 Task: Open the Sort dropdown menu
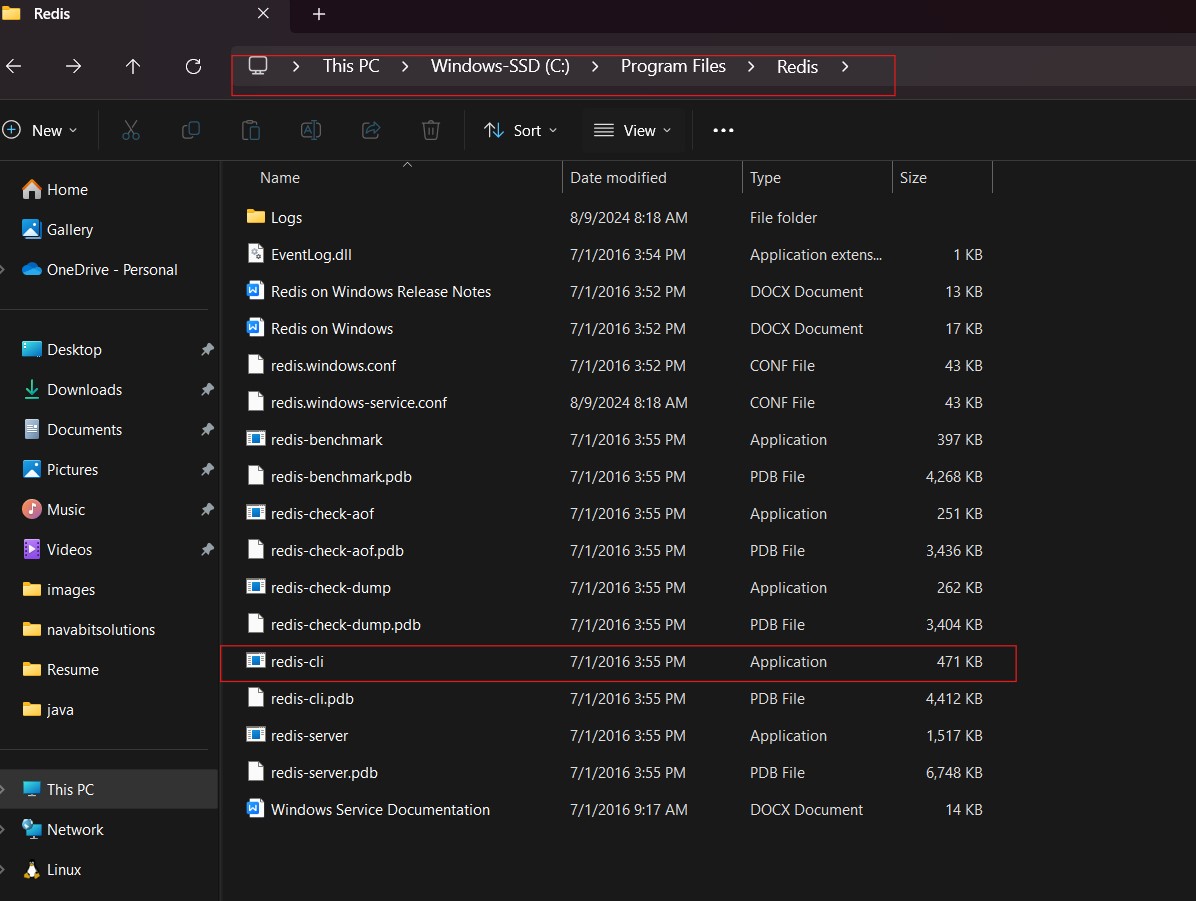click(x=520, y=130)
